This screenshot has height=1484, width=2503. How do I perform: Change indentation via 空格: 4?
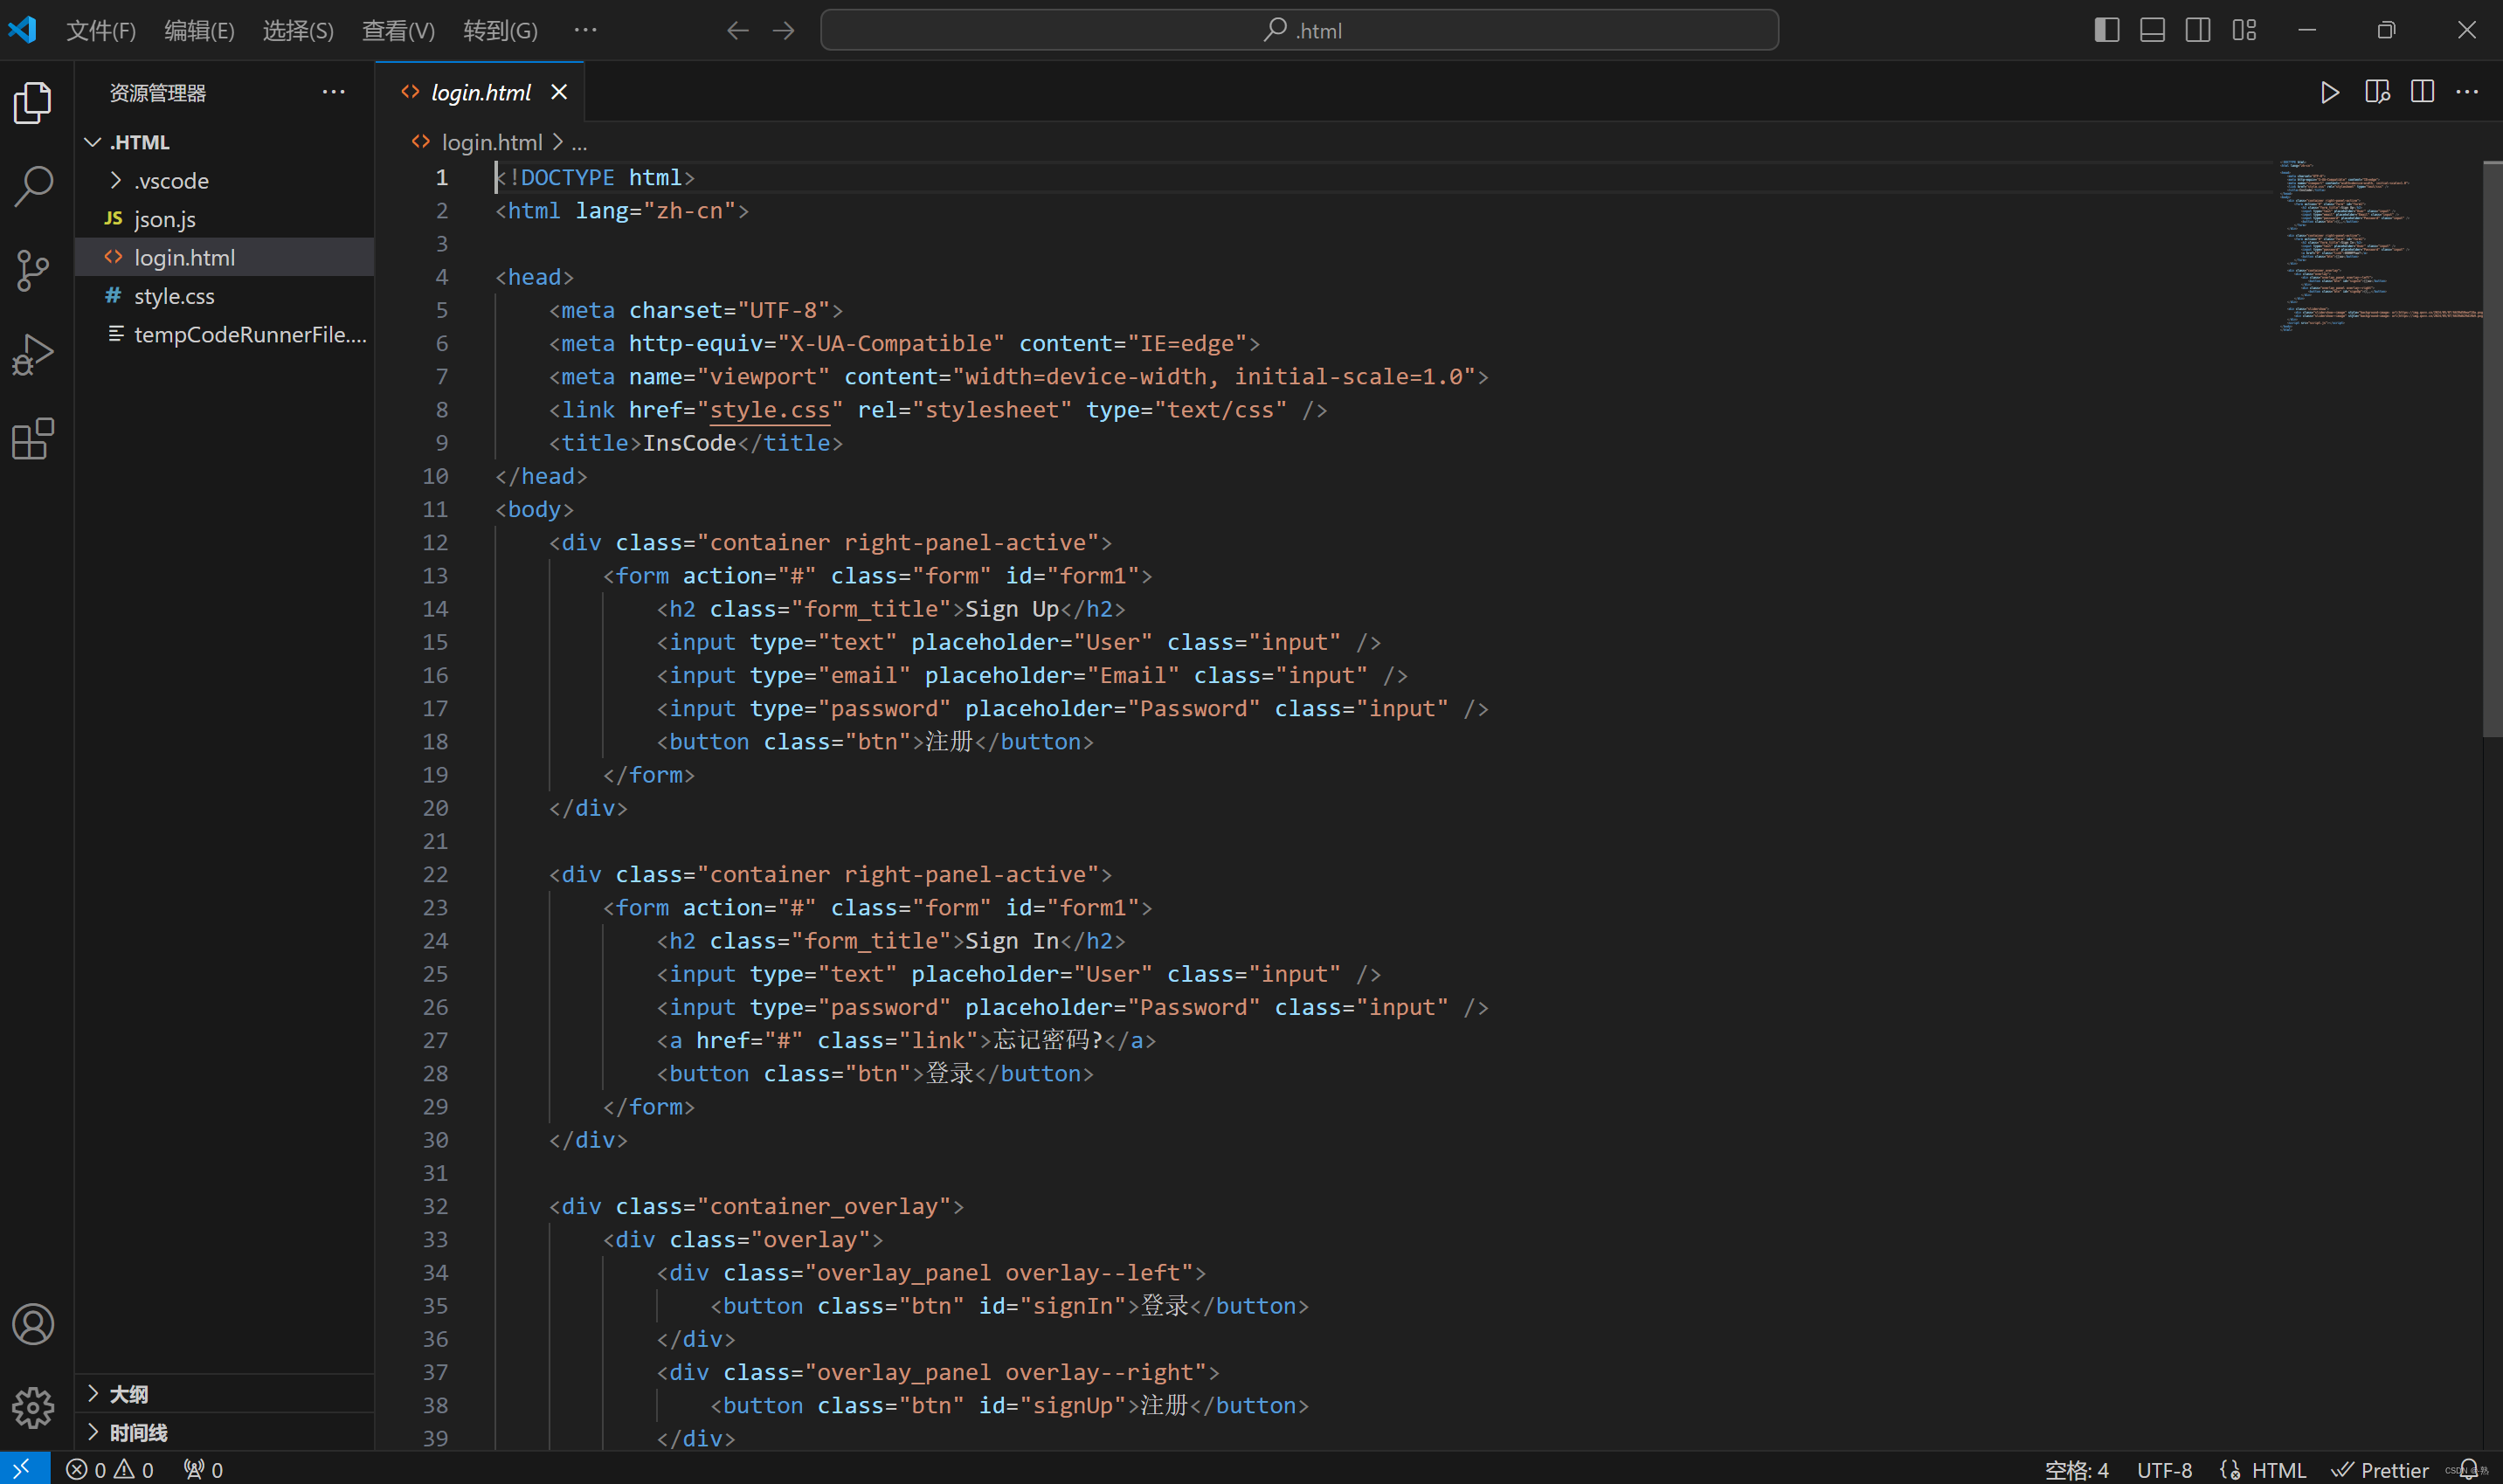pyautogui.click(x=2076, y=1469)
